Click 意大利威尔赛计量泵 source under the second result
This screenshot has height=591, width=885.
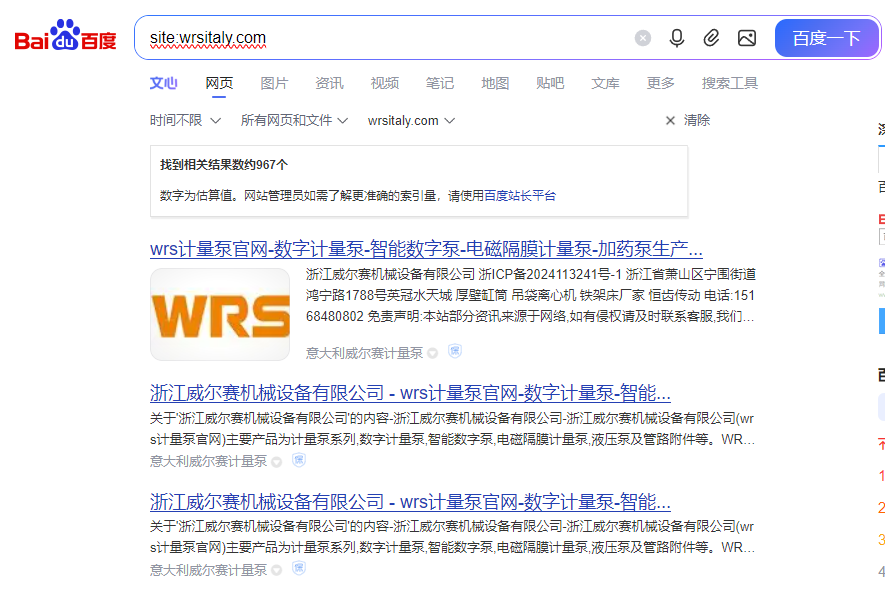pos(208,462)
